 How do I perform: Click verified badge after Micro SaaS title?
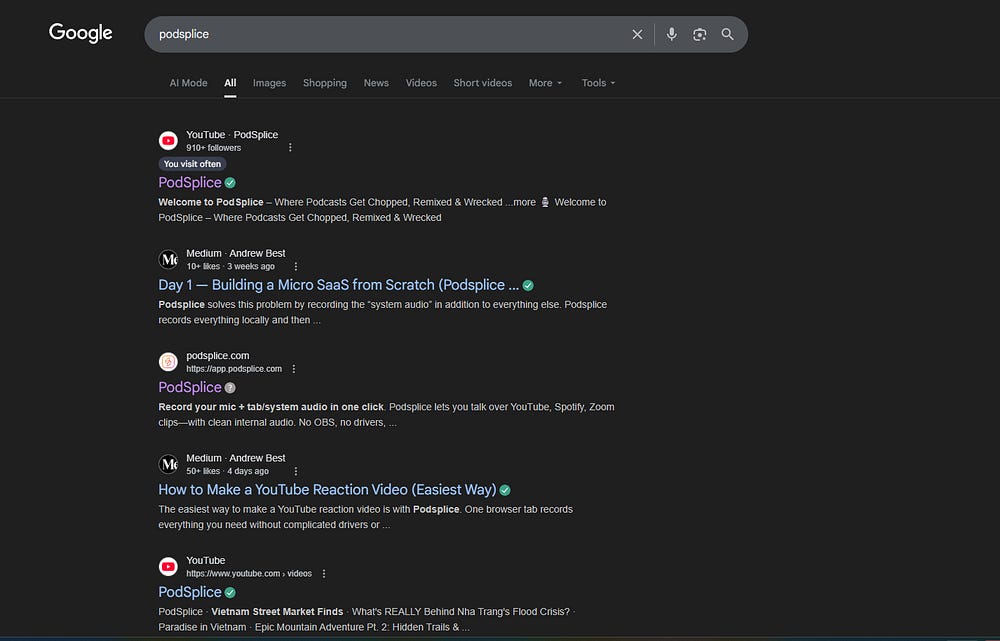(x=528, y=286)
